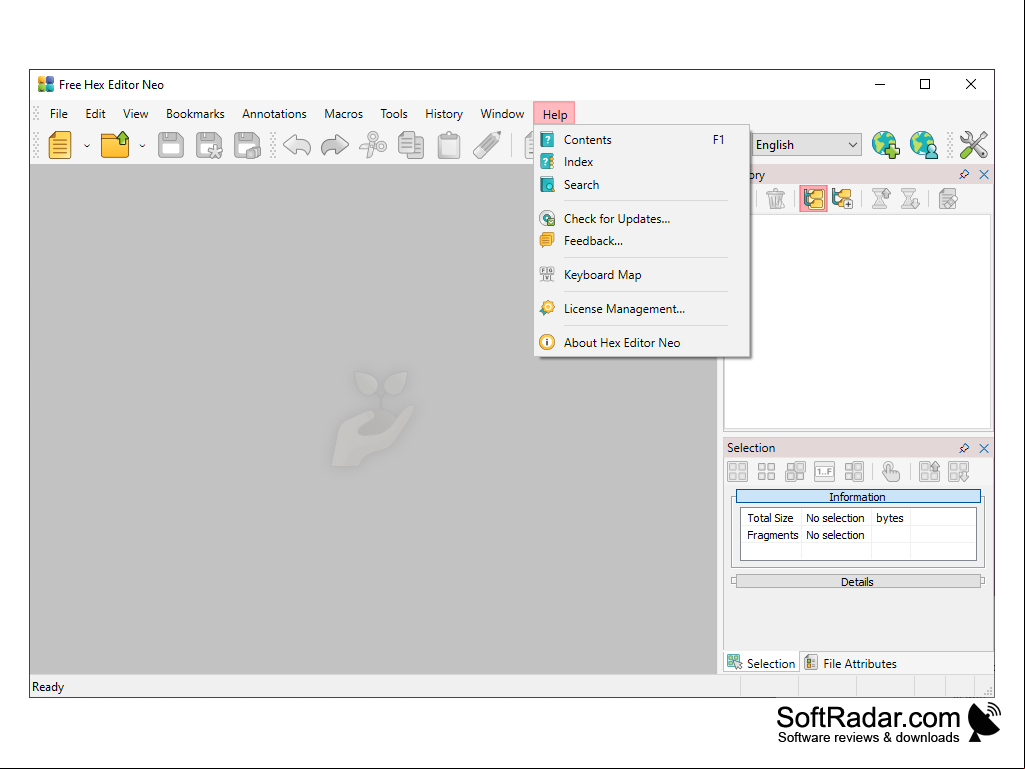This screenshot has height=769, width=1025.
Task: Click the Copy documents icon
Action: pyautogui.click(x=411, y=145)
